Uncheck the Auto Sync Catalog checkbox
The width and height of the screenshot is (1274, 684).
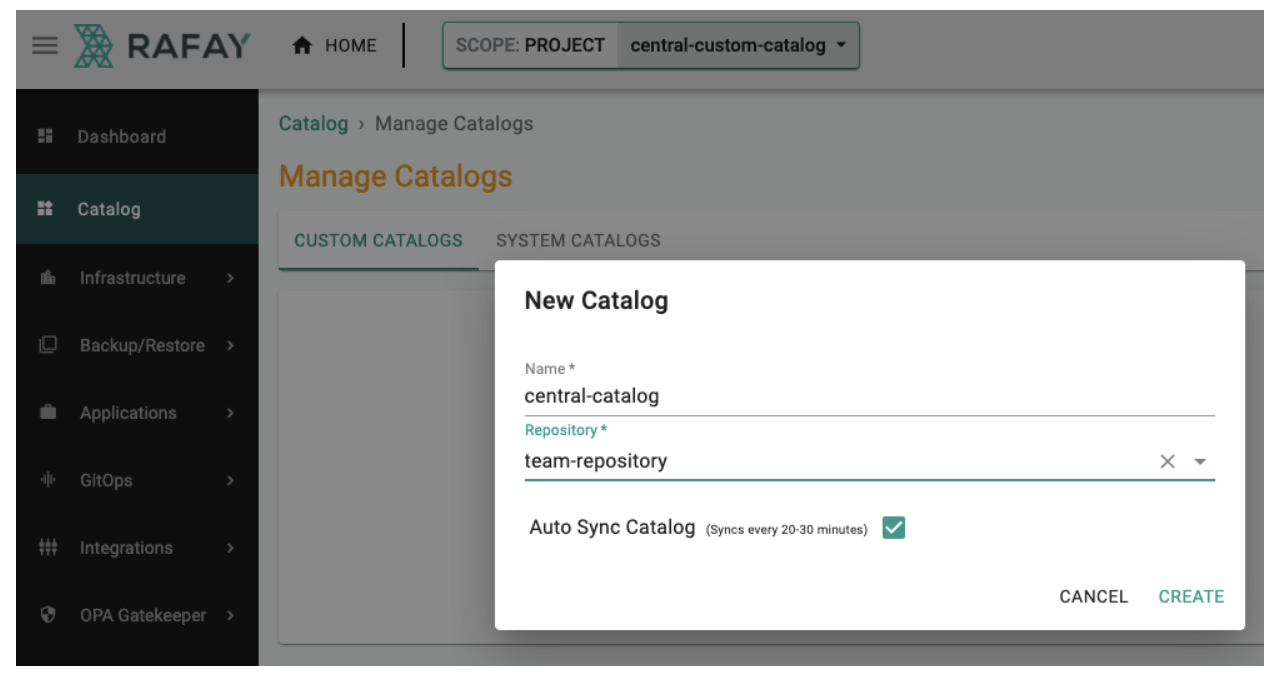click(x=894, y=528)
